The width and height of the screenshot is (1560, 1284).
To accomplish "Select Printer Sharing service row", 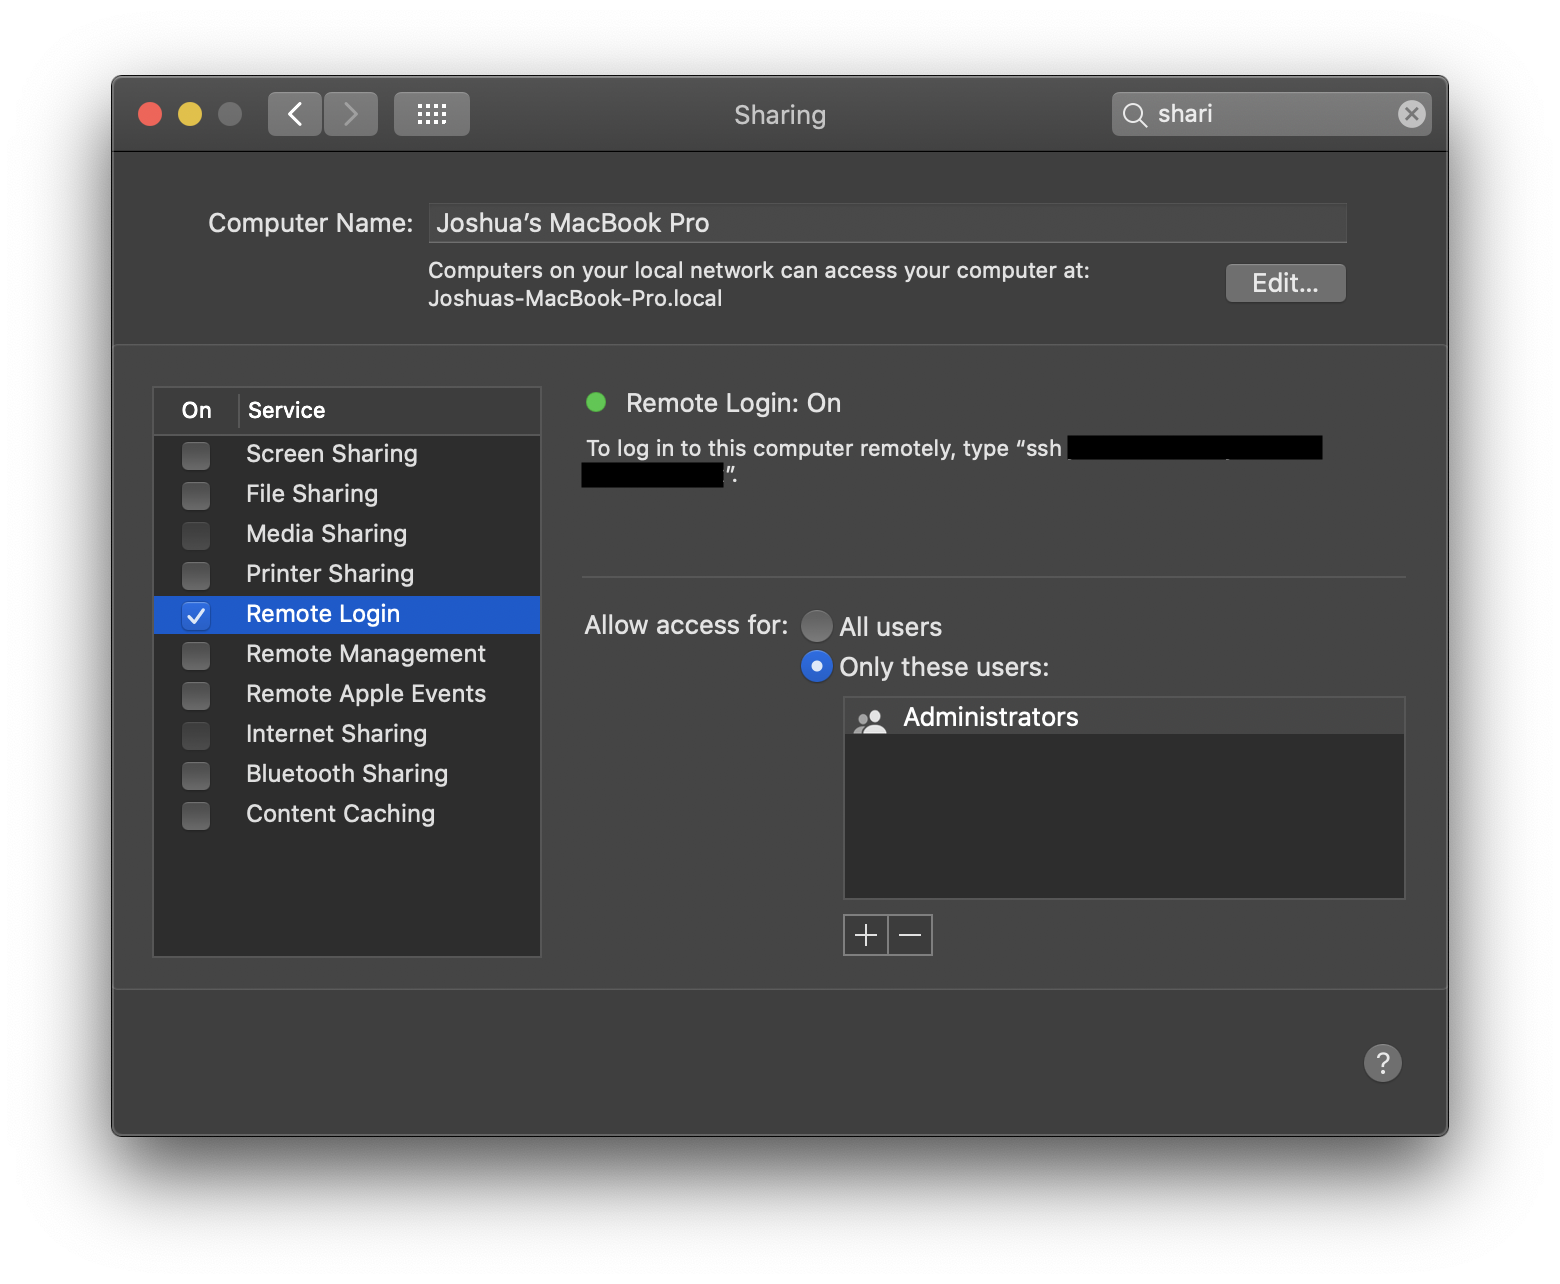I will click(347, 574).
